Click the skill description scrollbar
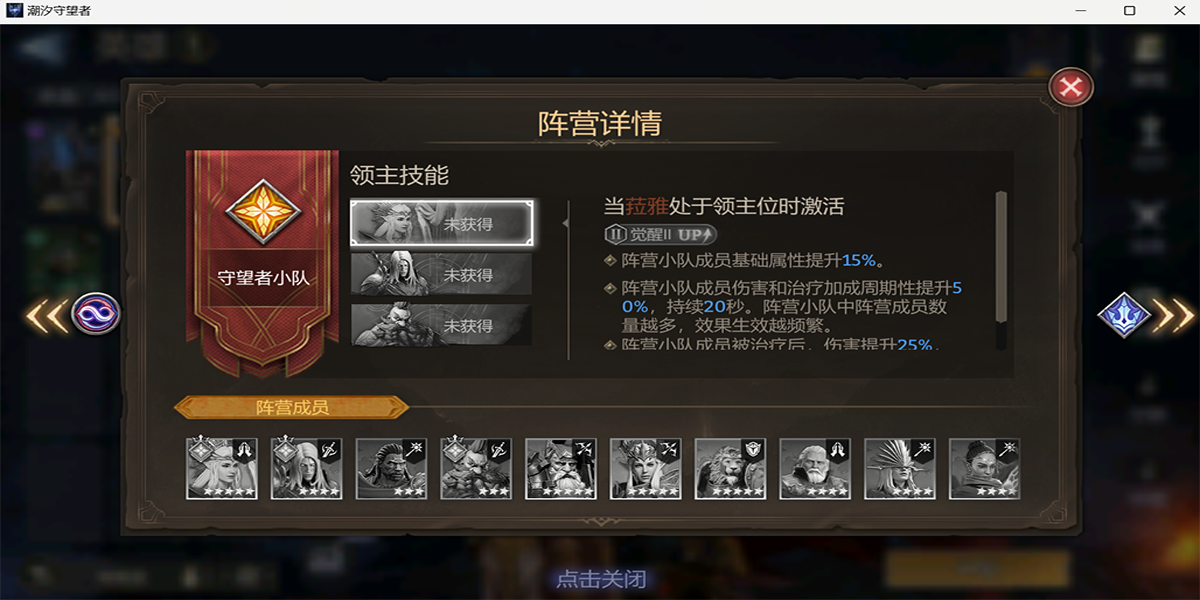Viewport: 1200px width, 600px height. (1000, 257)
